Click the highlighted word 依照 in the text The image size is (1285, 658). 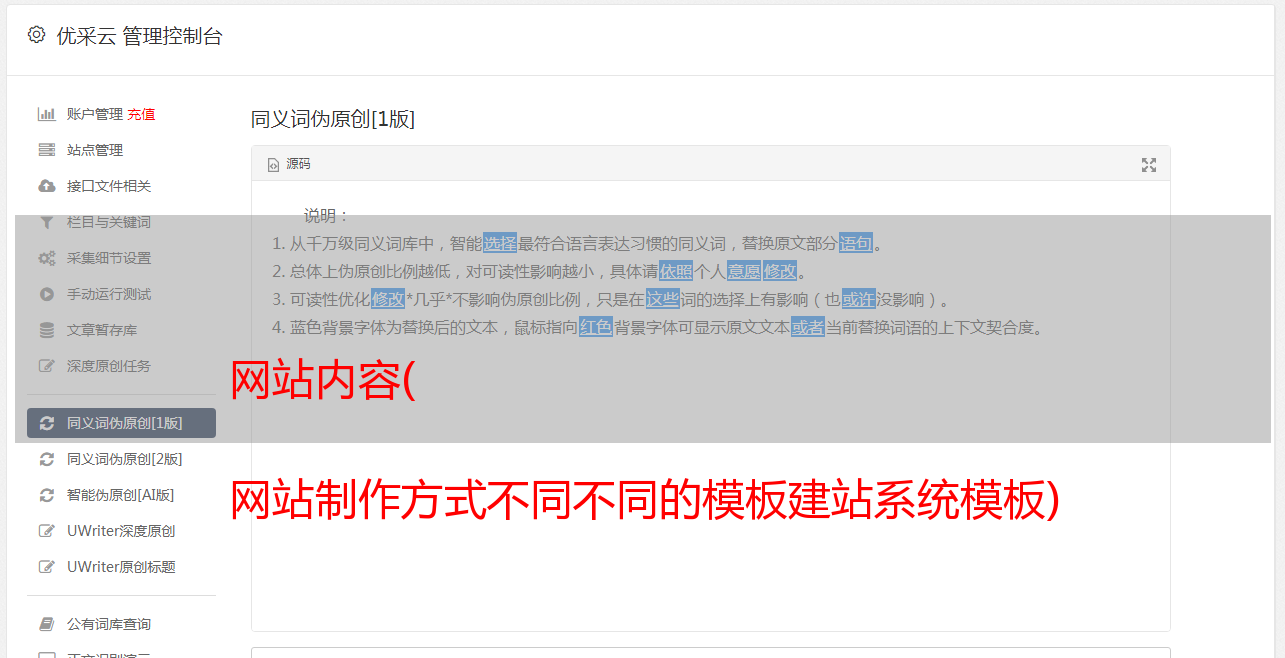[x=676, y=271]
